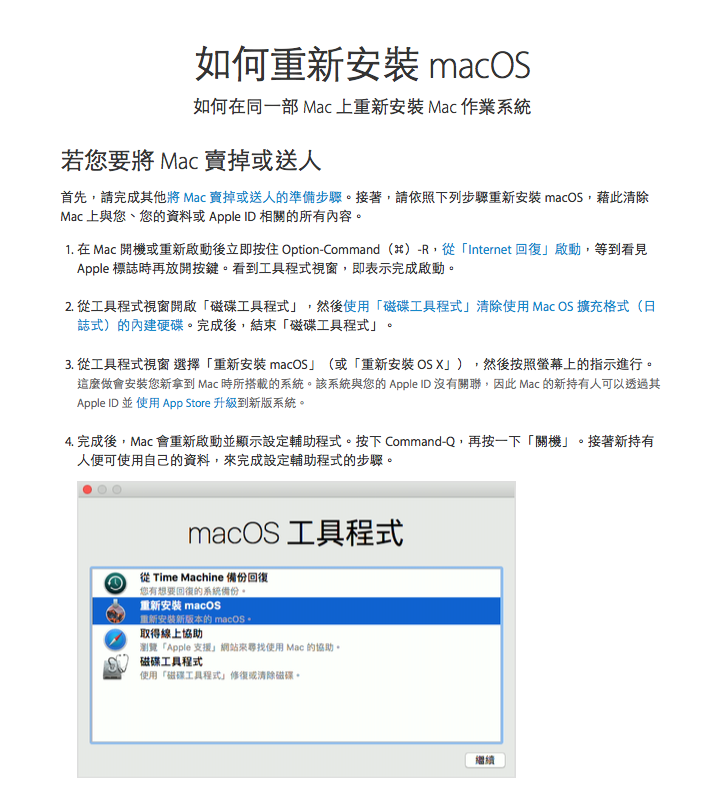This screenshot has height=805, width=714.
Task: Select the 從 Time Machine 備份回復 row
Action: pos(297,583)
